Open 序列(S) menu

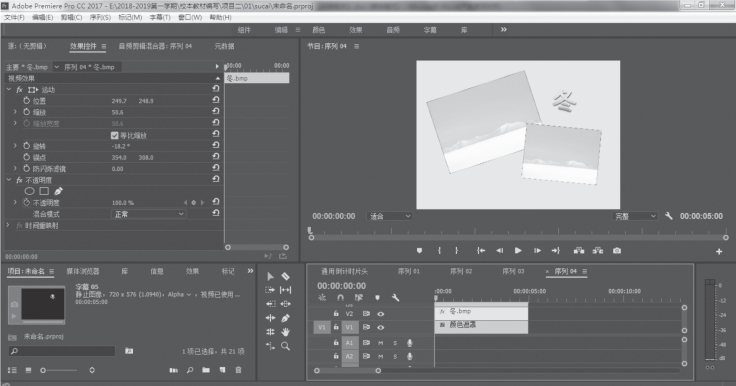pyautogui.click(x=100, y=17)
